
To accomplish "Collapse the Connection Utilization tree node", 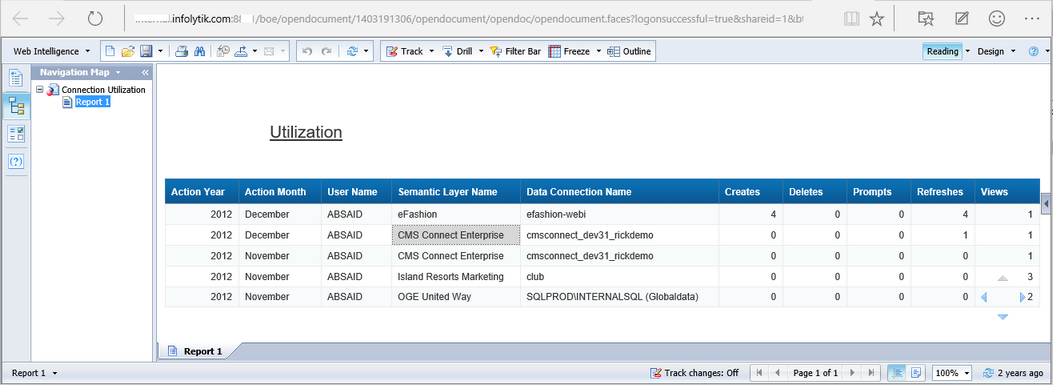I will (x=40, y=89).
